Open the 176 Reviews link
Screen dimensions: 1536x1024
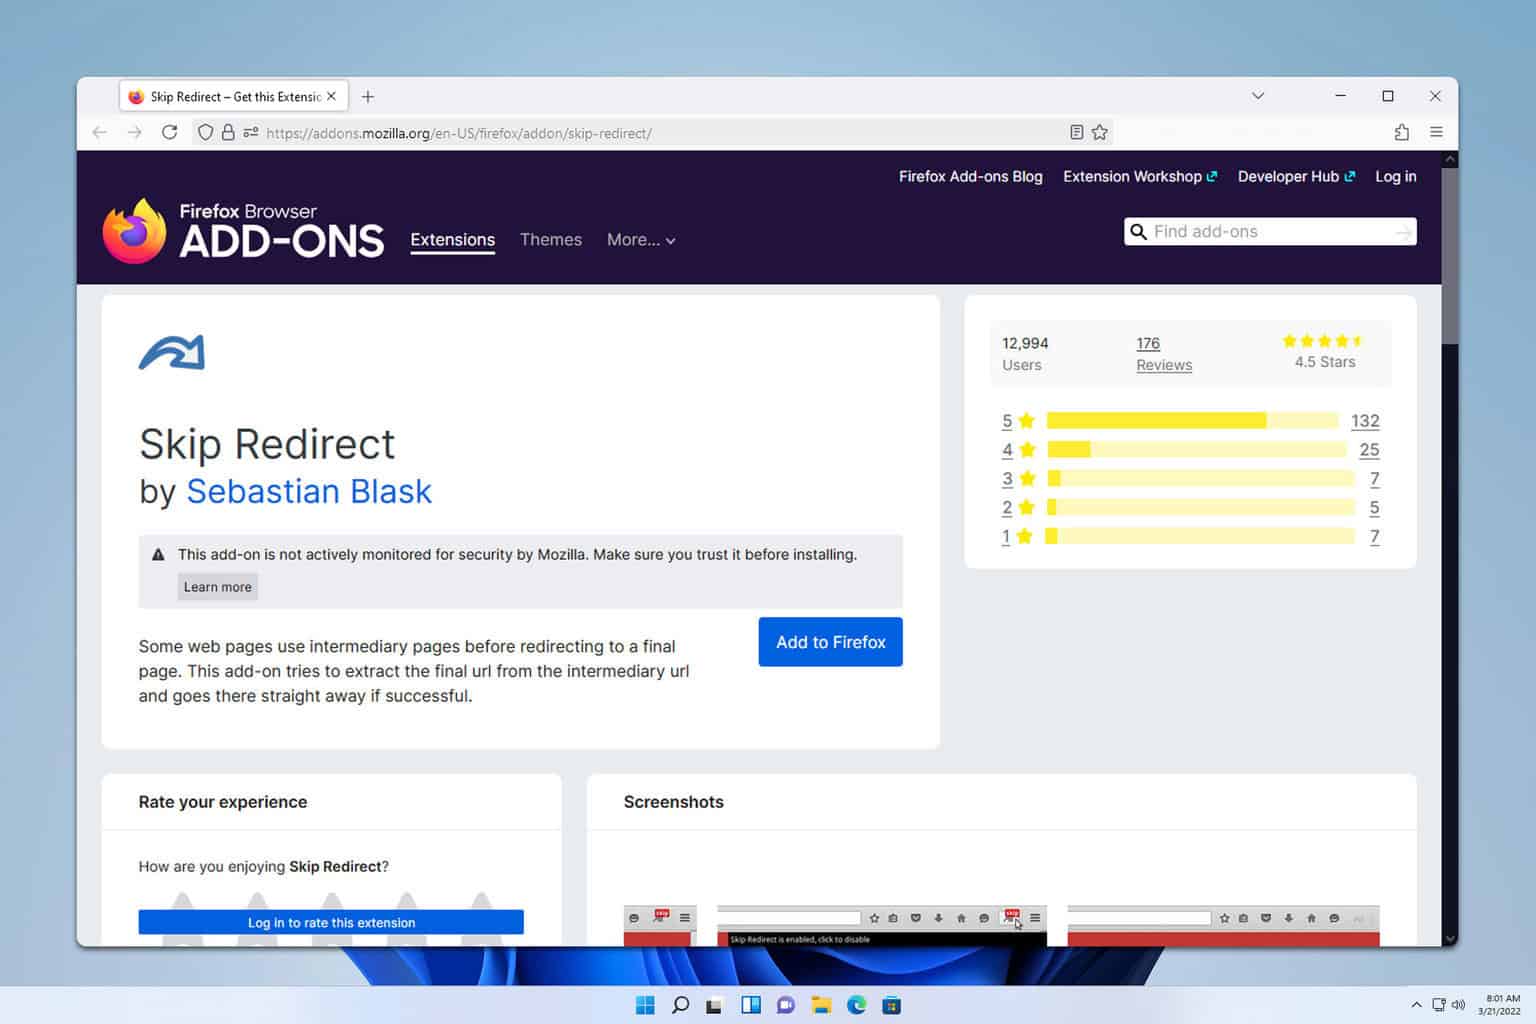point(1164,354)
